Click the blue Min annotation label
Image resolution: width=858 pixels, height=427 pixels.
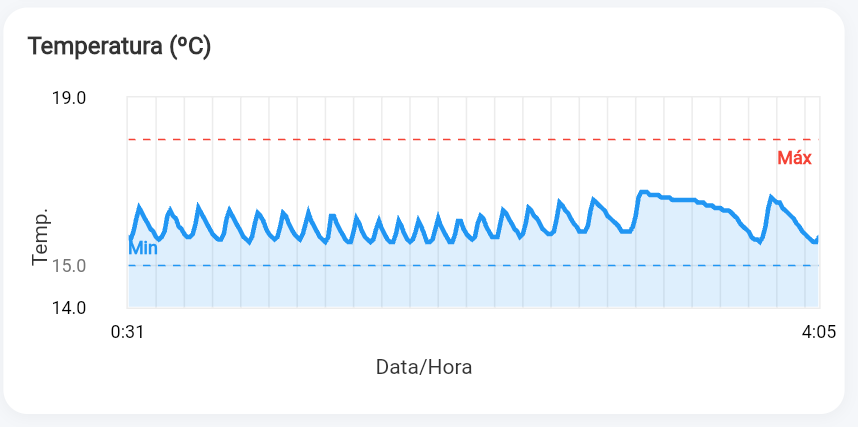pos(143,248)
